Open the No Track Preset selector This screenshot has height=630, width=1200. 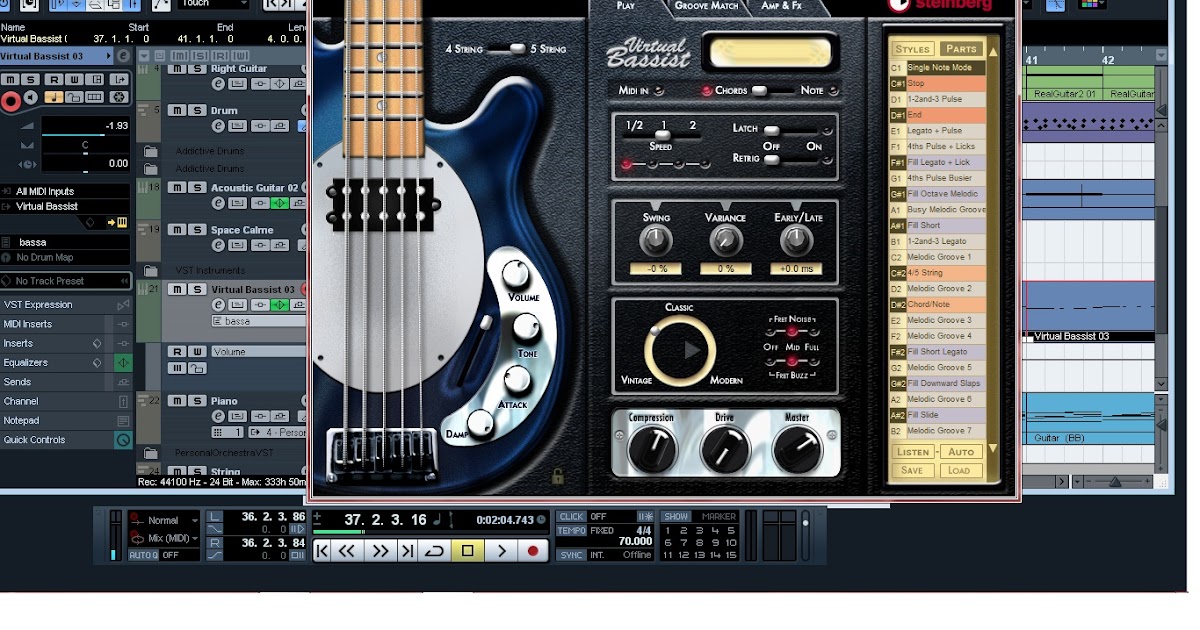point(66,281)
